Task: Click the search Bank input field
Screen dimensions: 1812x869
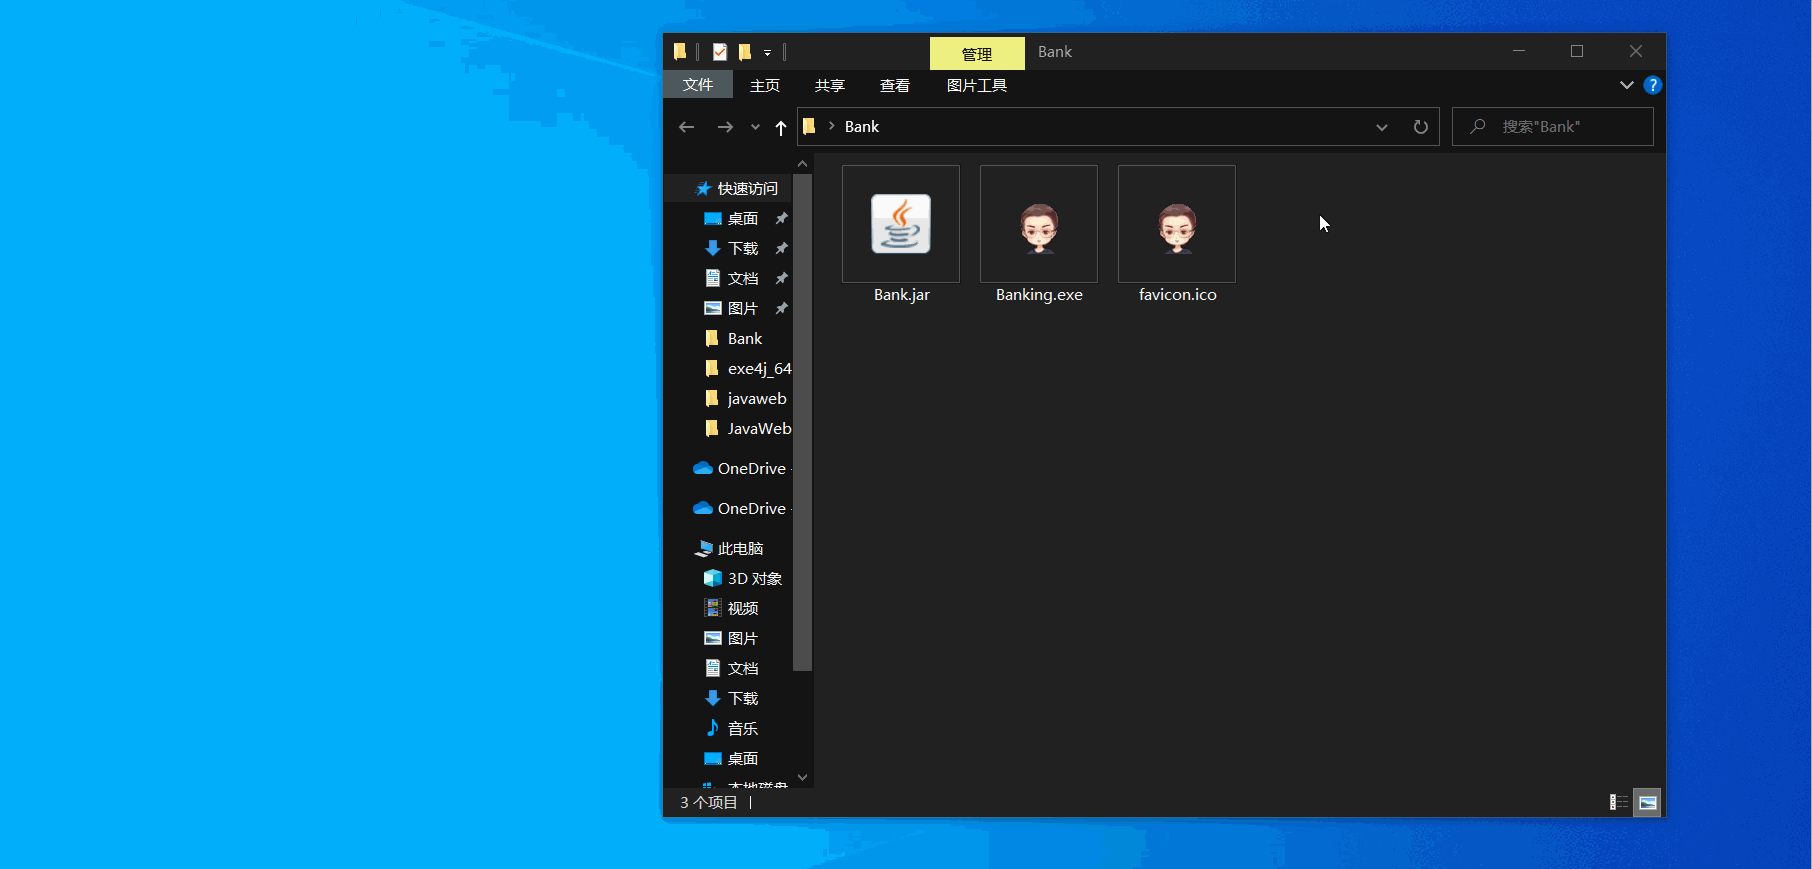Action: click(1553, 127)
